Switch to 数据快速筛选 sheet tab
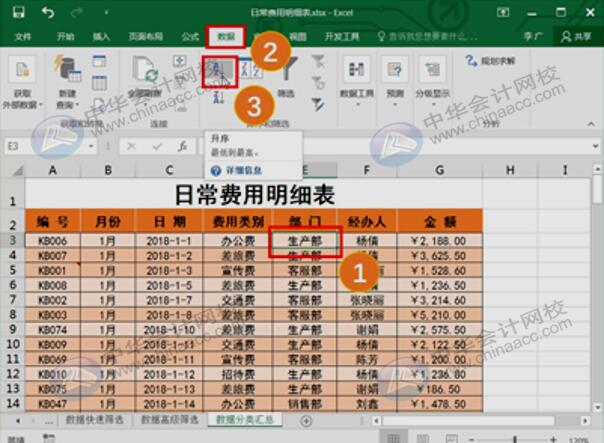This screenshot has height=443, width=604. coord(94,420)
